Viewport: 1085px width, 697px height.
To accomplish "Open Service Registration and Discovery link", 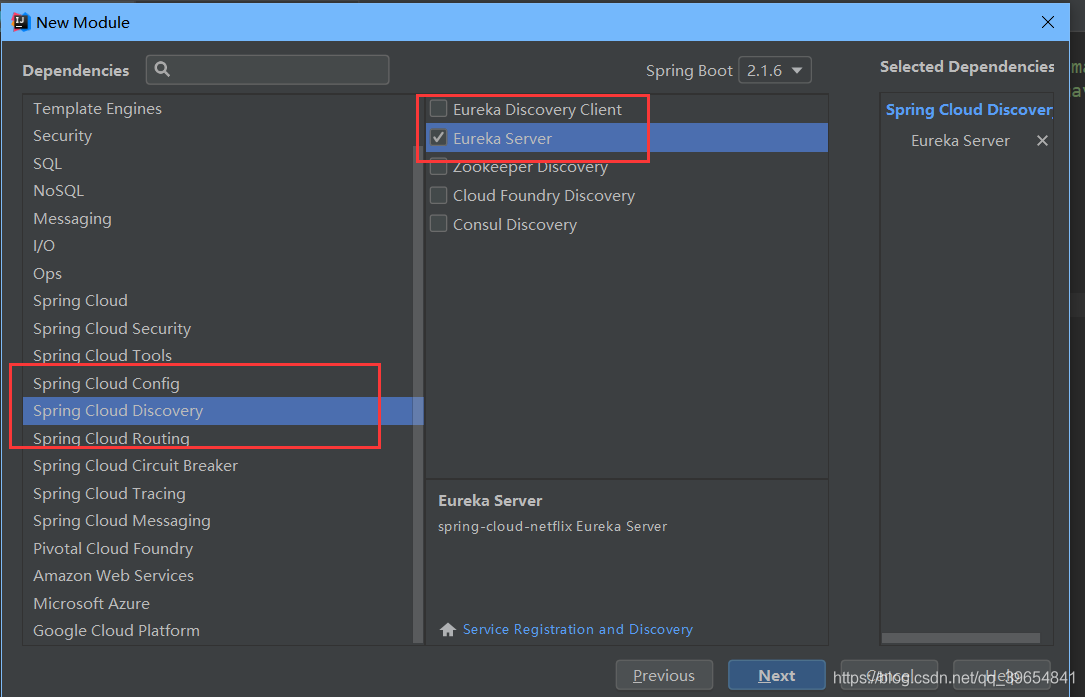I will coord(577,630).
